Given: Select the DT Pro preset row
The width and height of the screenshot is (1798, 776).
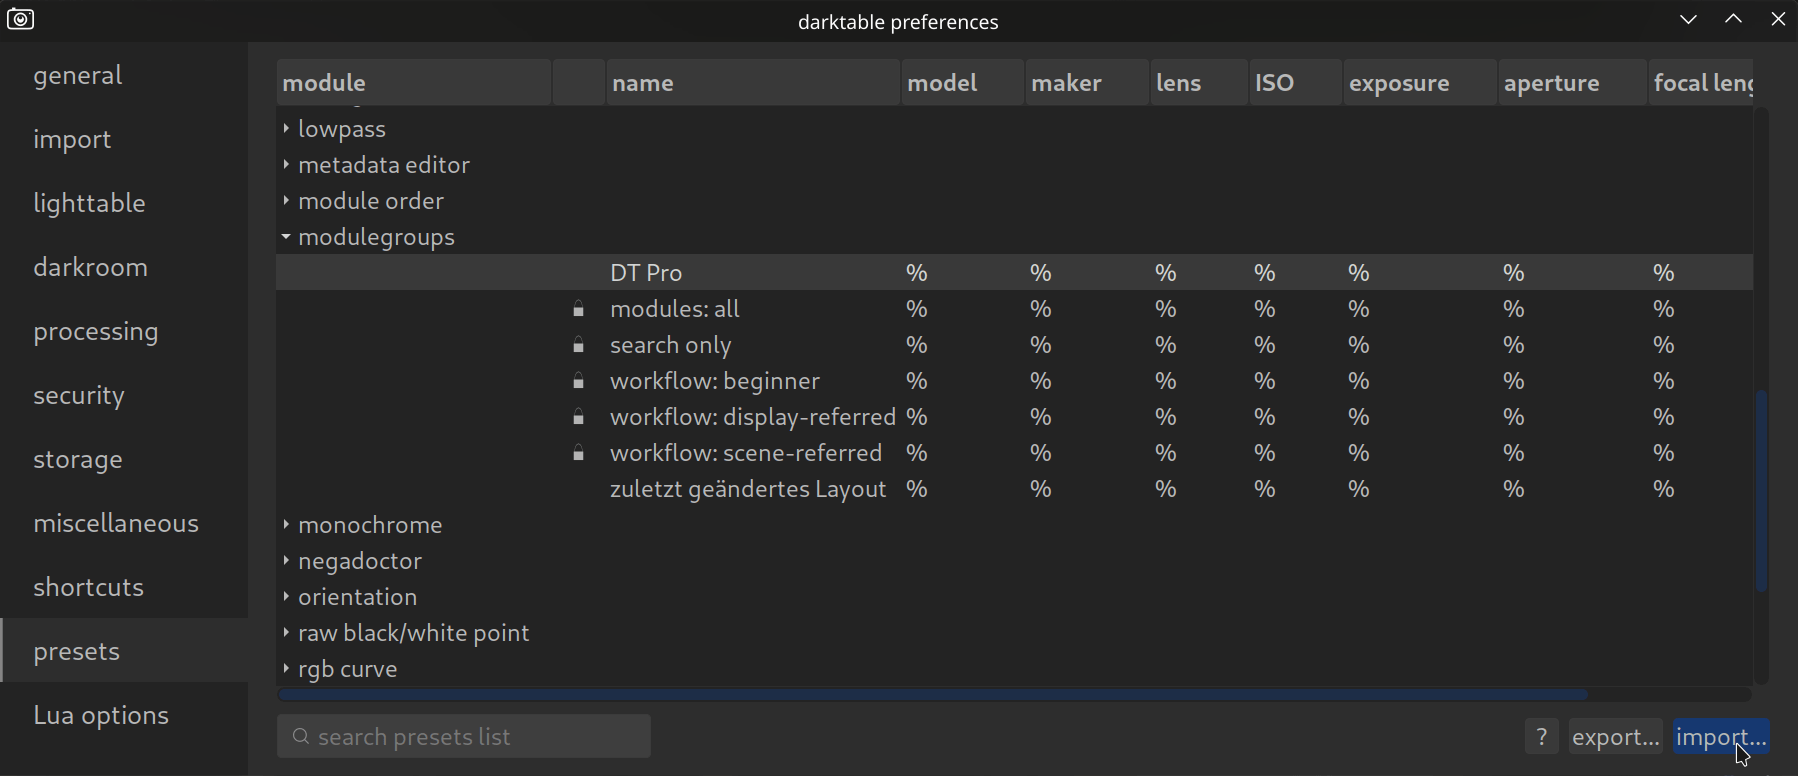Looking at the screenshot, I should 646,273.
